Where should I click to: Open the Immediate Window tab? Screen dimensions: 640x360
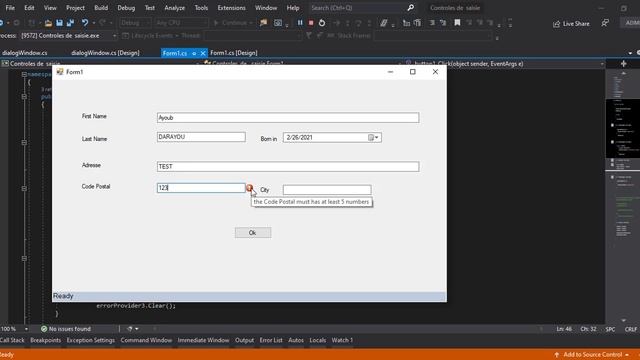click(x=203, y=340)
